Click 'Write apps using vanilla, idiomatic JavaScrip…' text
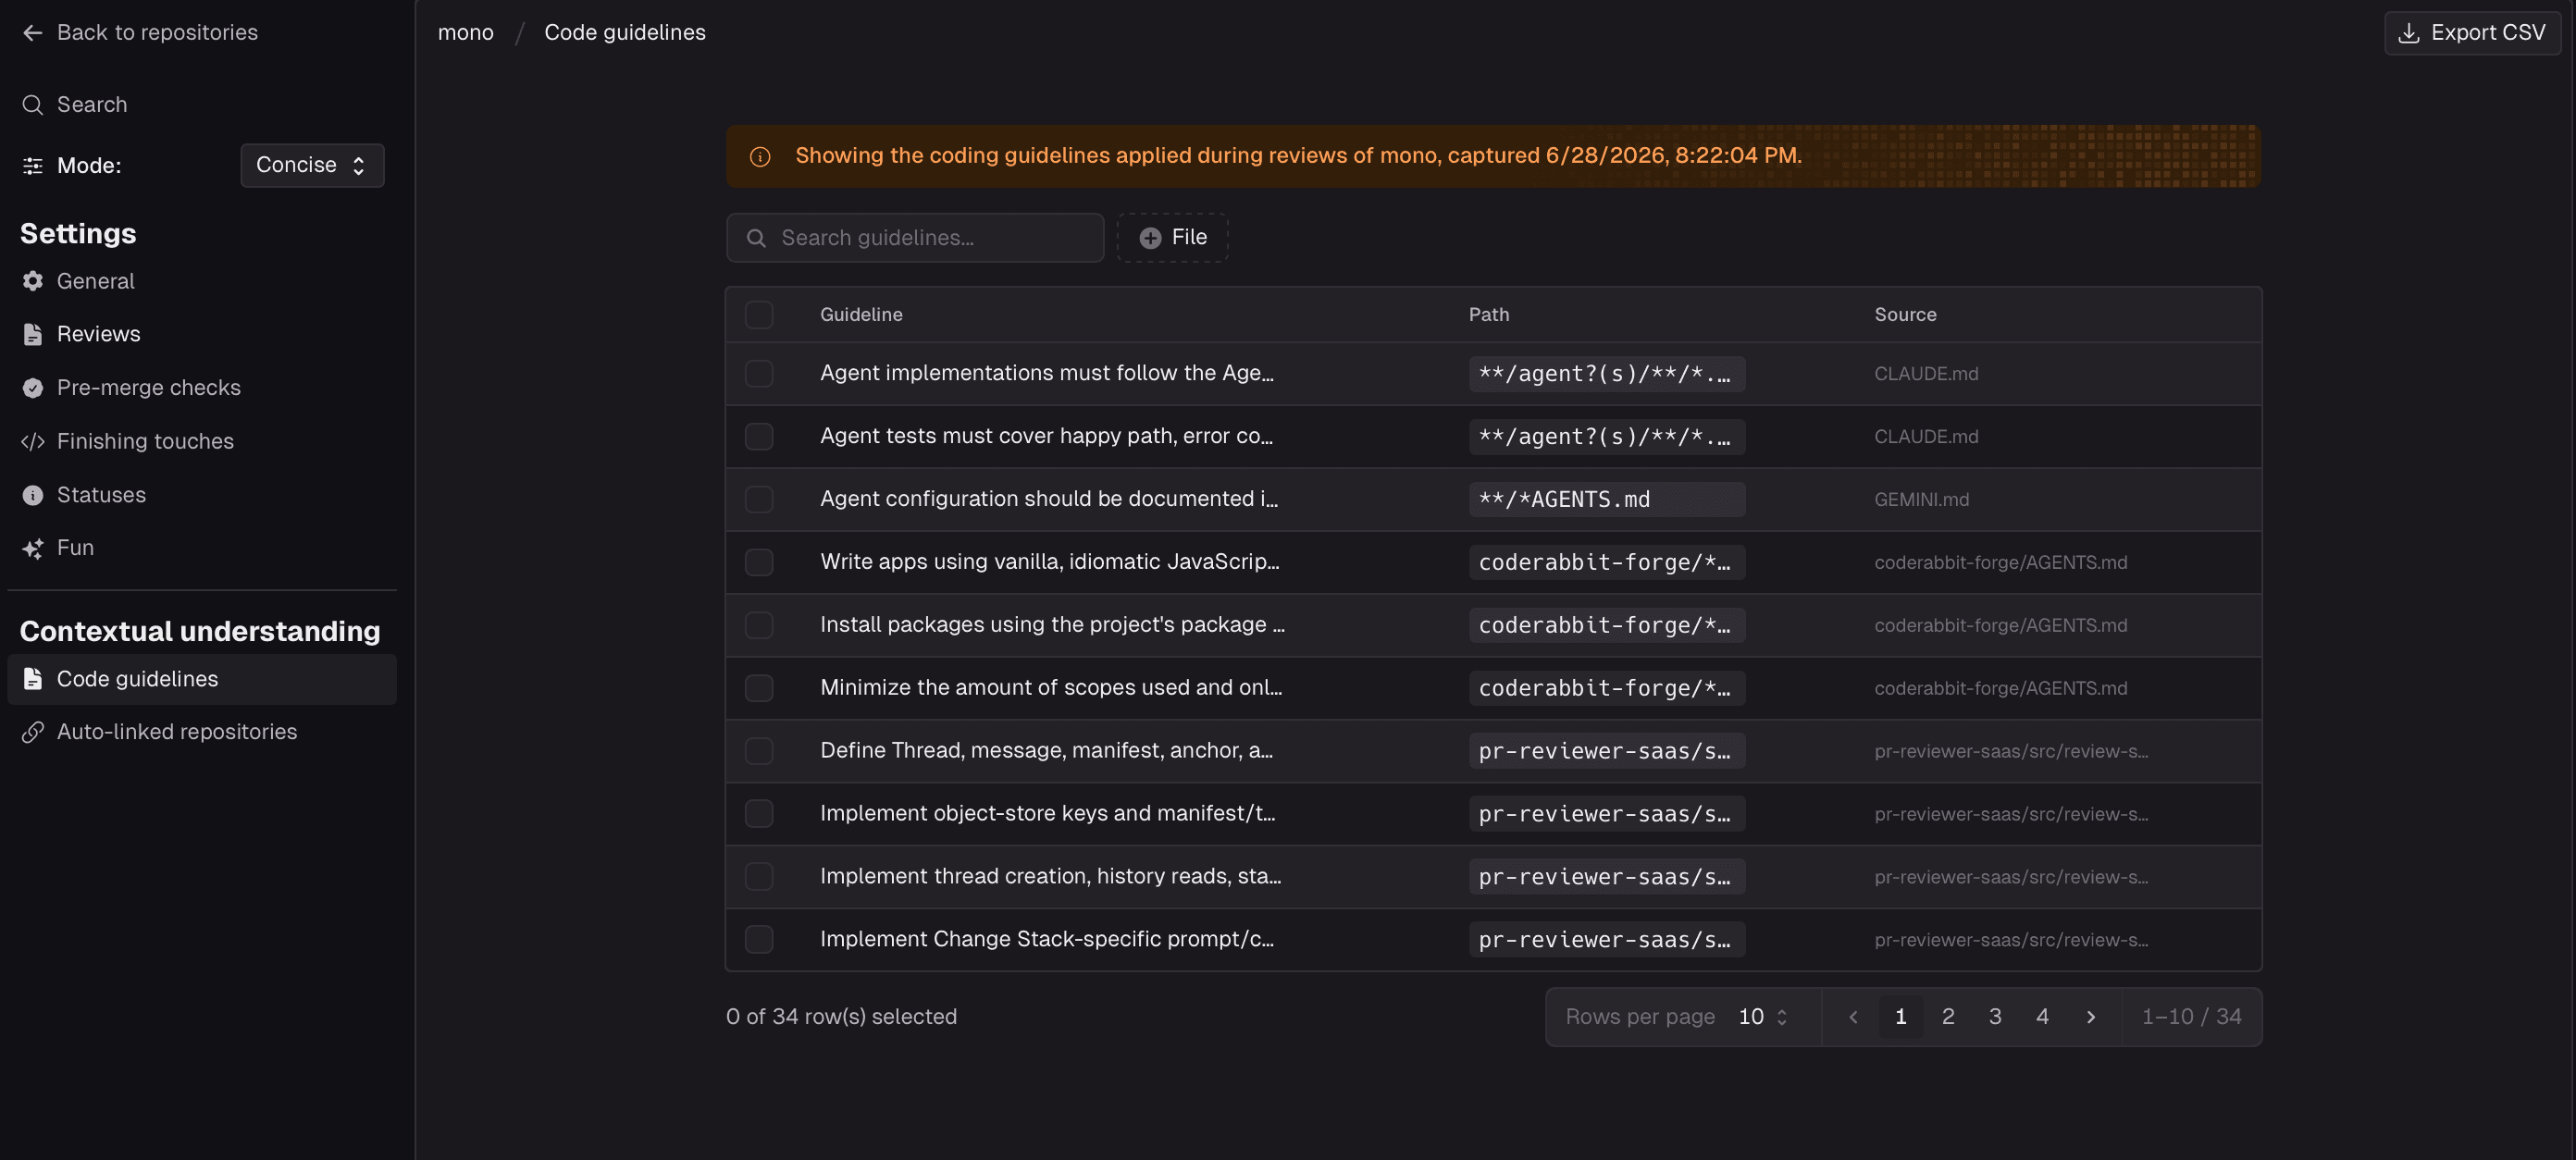 1049,562
